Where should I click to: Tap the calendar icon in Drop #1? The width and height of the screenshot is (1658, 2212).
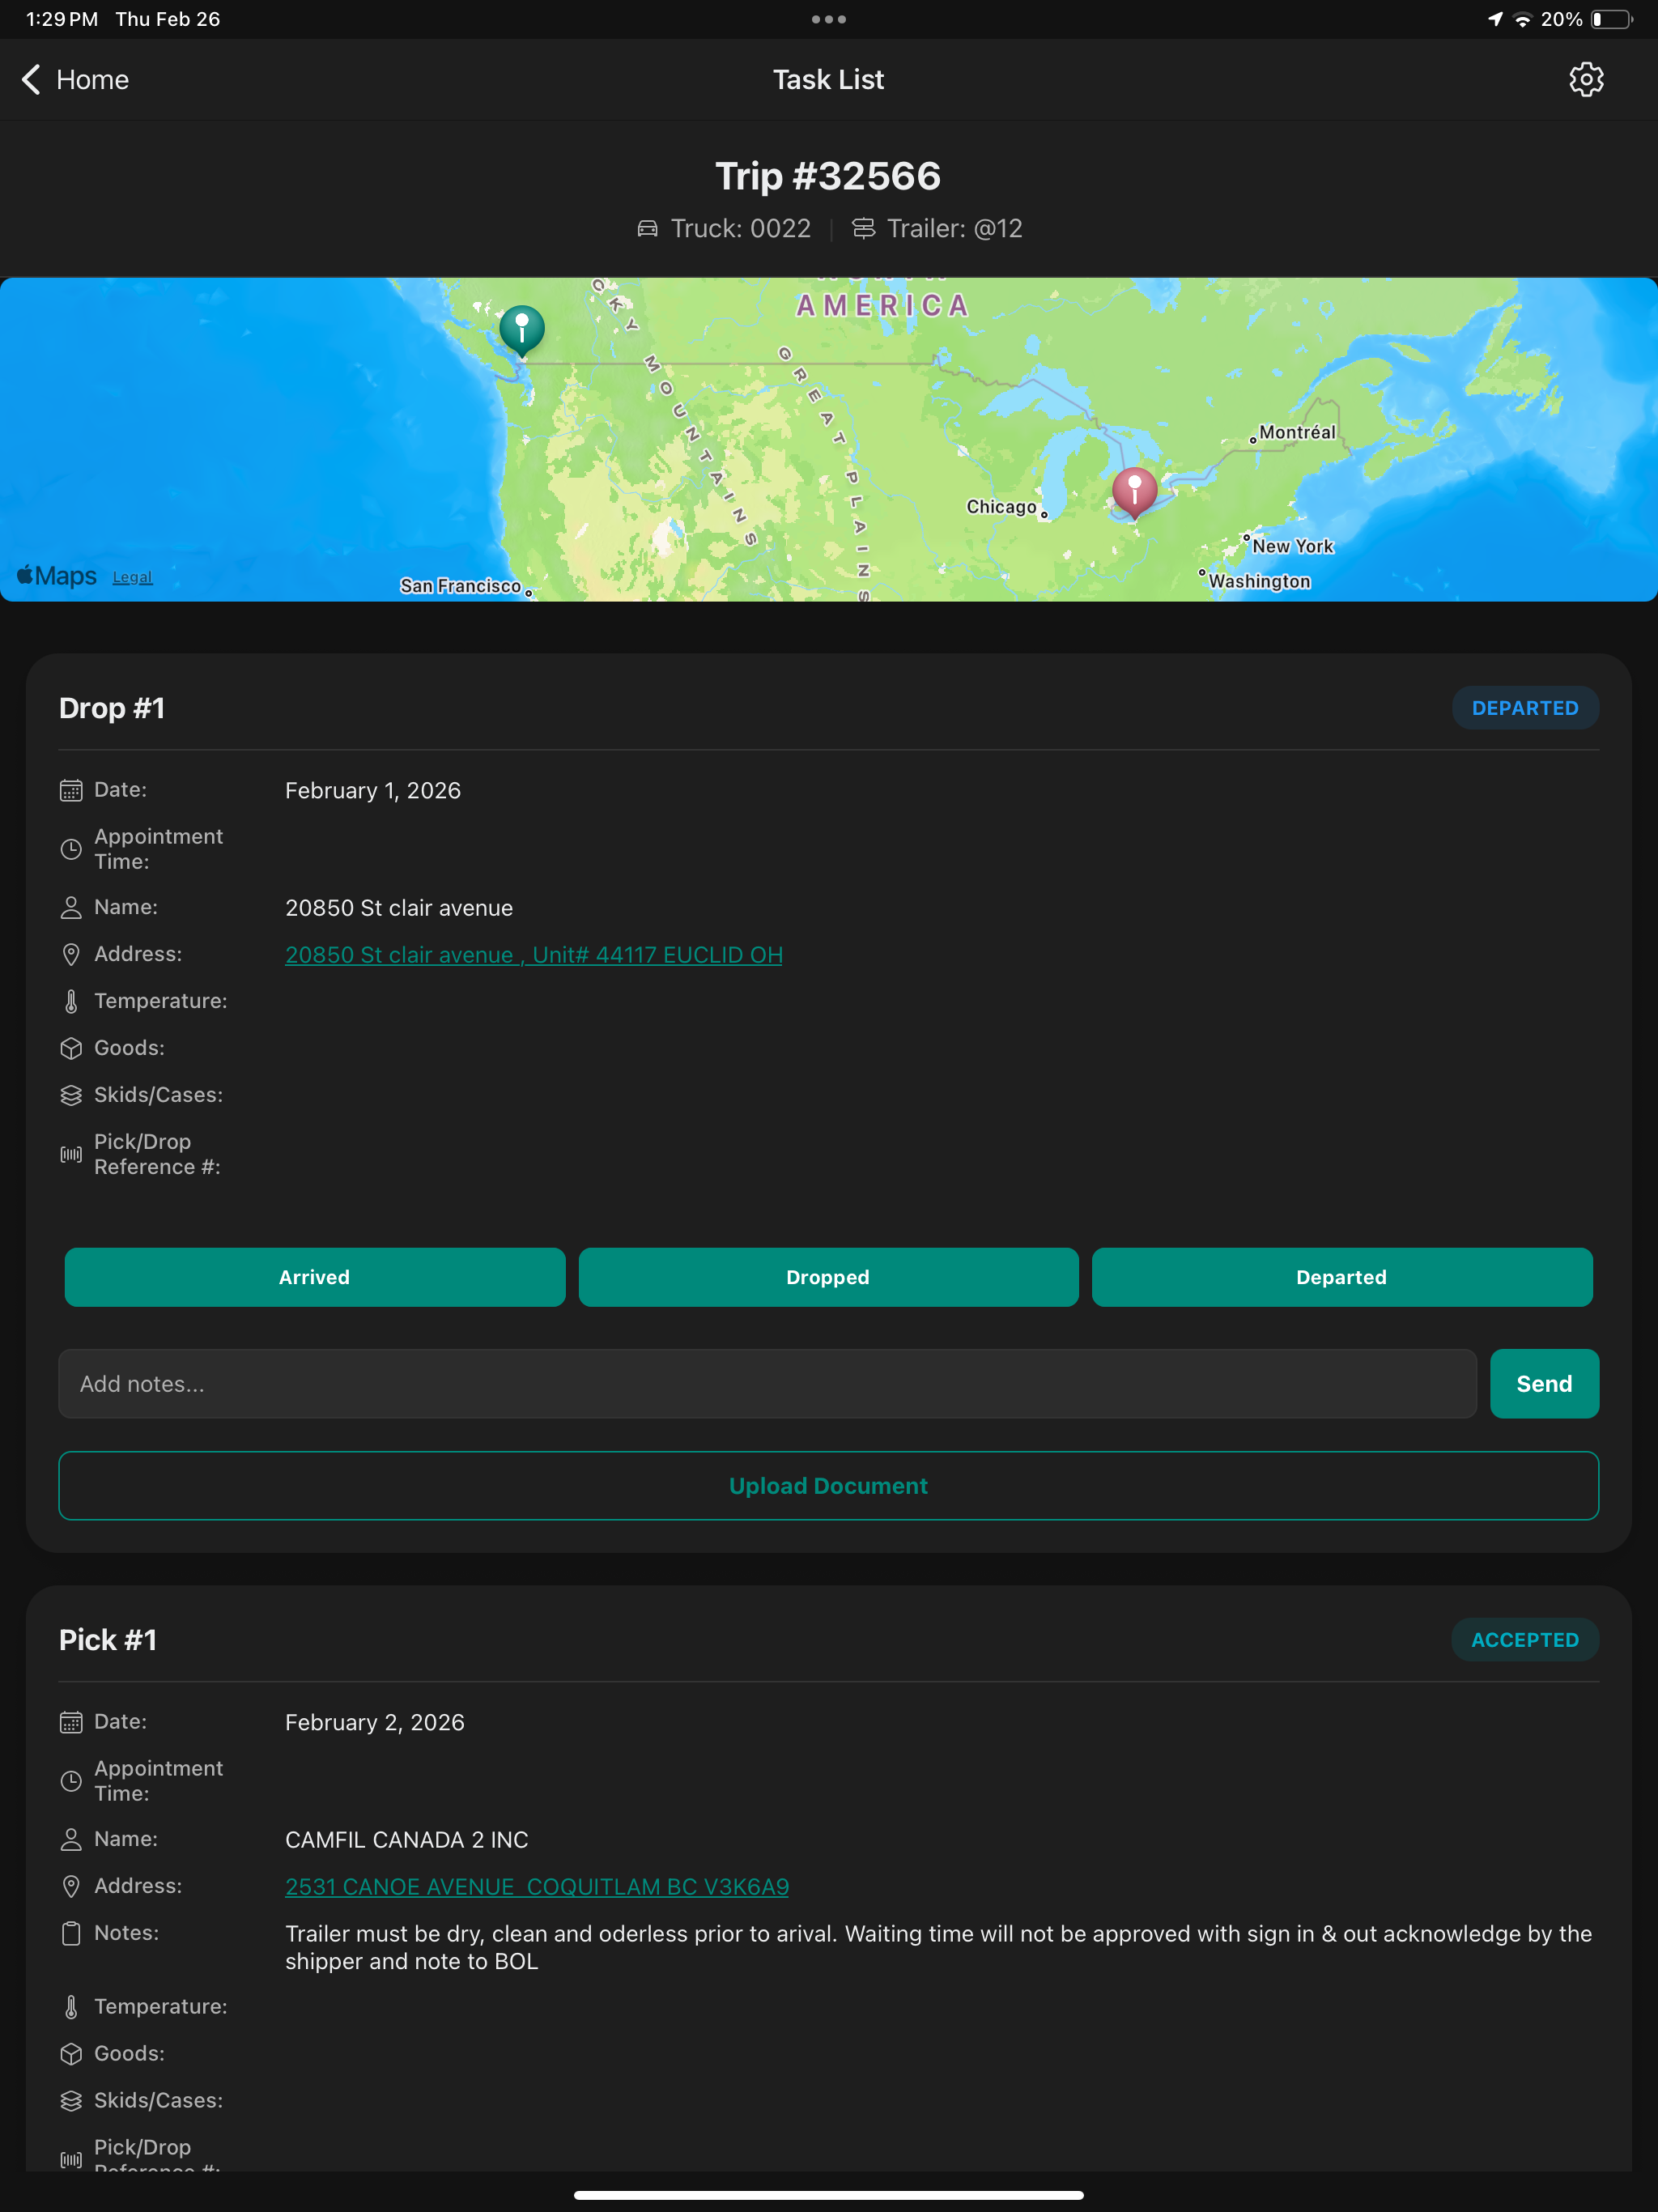point(71,791)
